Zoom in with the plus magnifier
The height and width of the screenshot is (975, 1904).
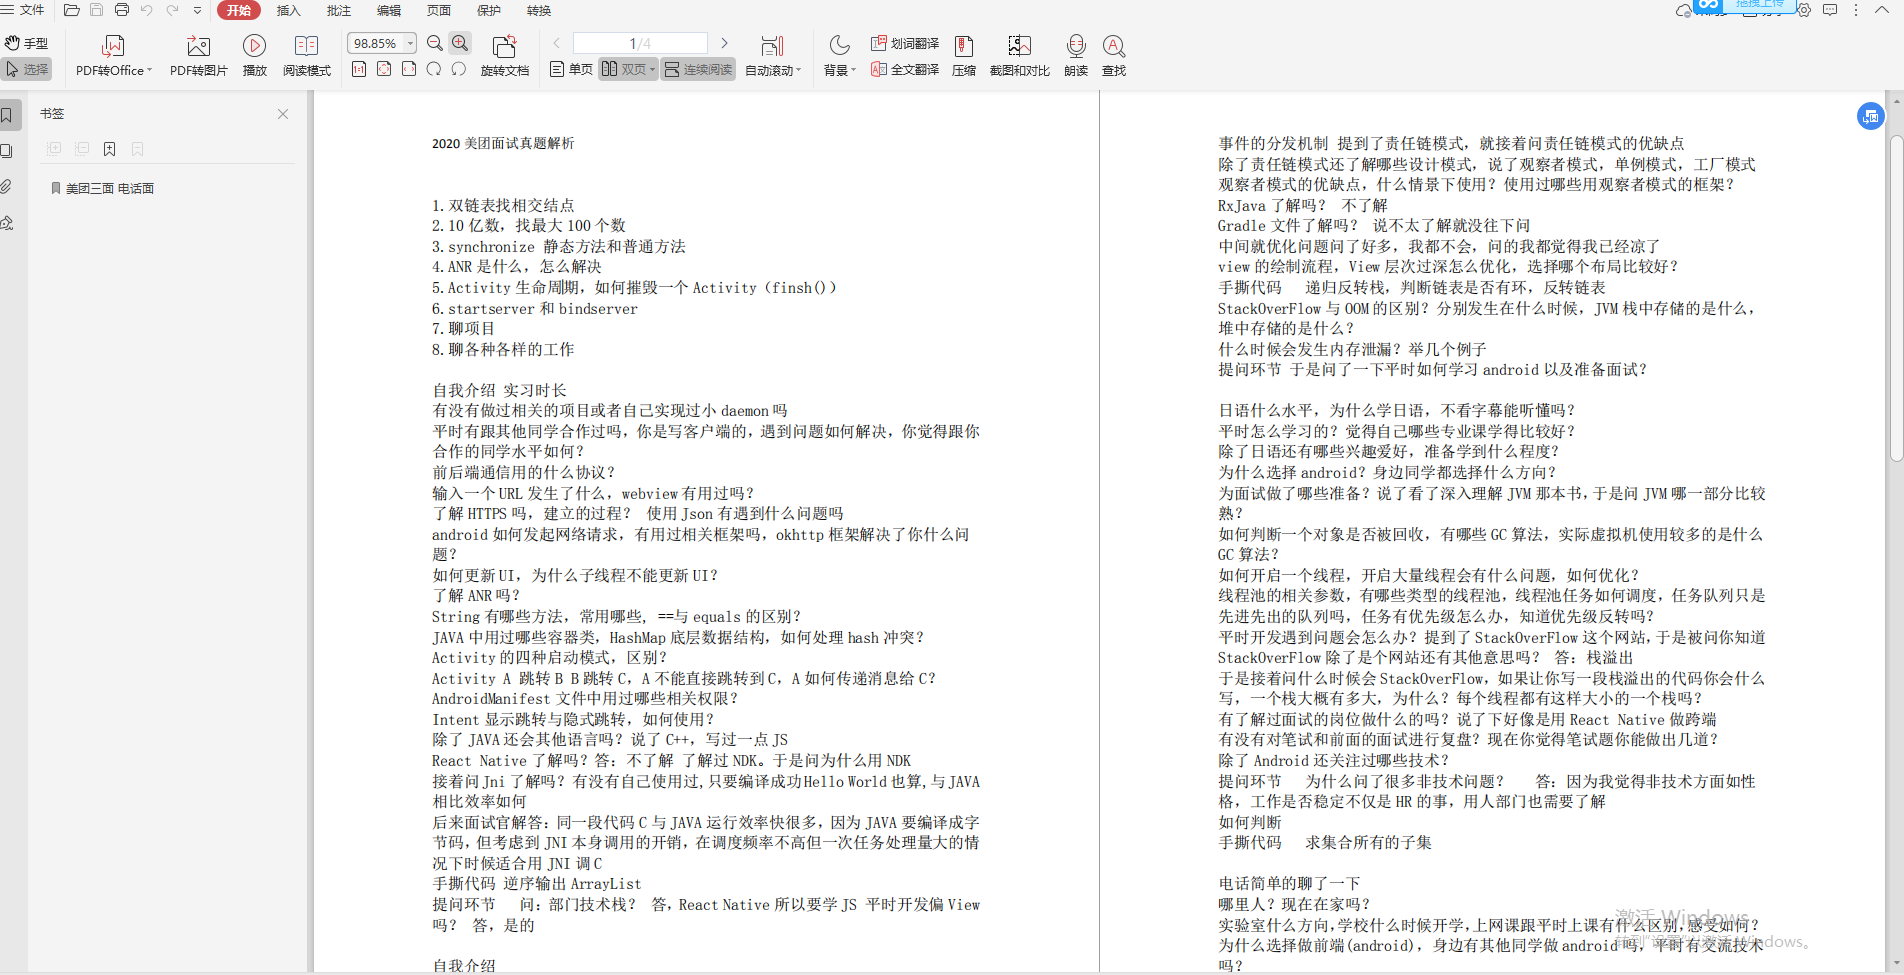coord(460,43)
